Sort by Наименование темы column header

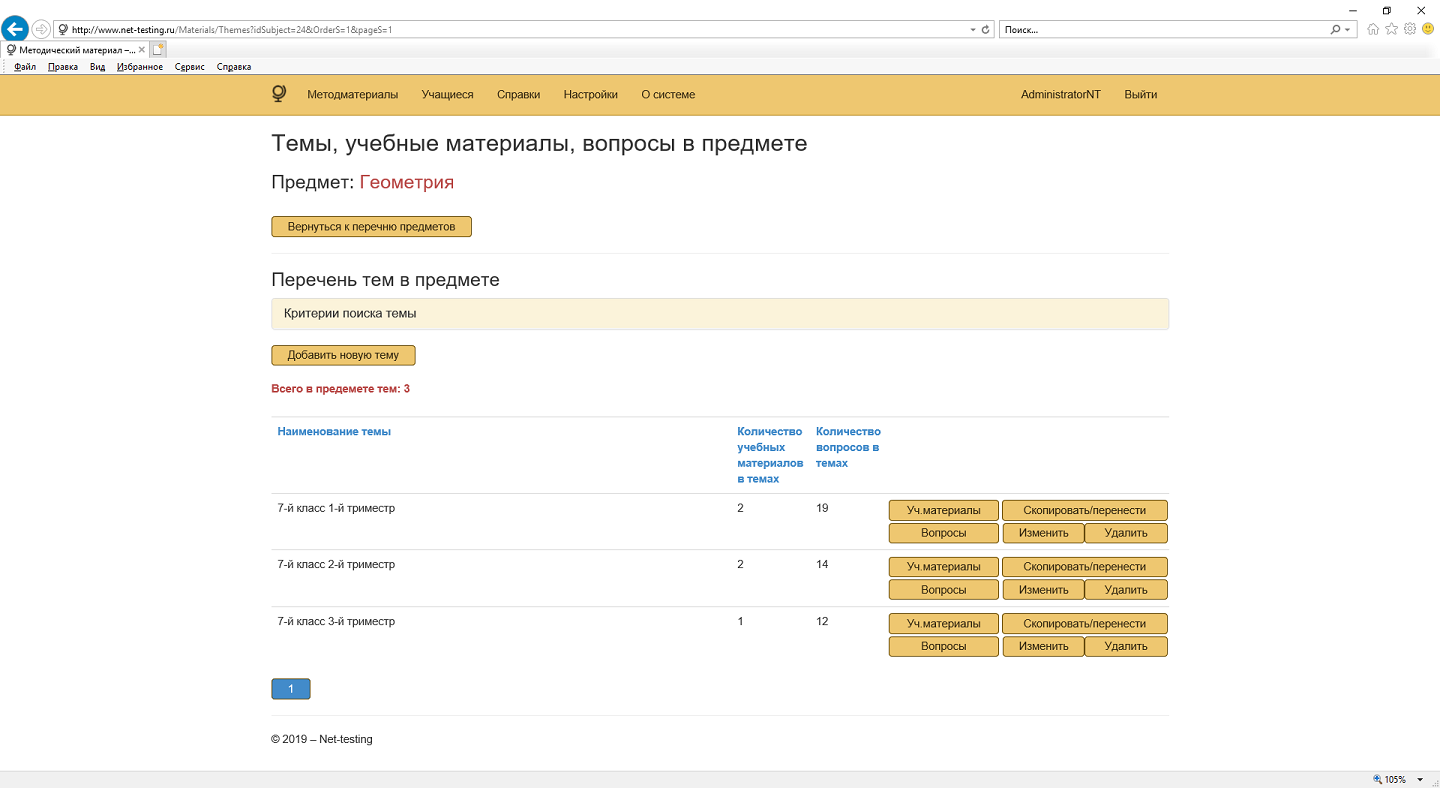pos(334,432)
